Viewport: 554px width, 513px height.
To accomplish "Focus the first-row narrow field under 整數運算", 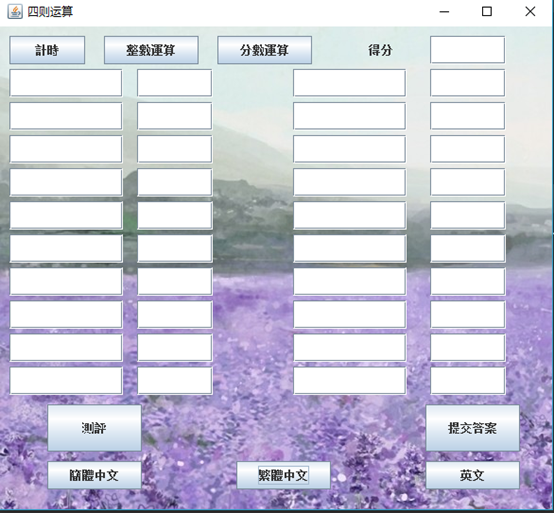I will 175,83.
